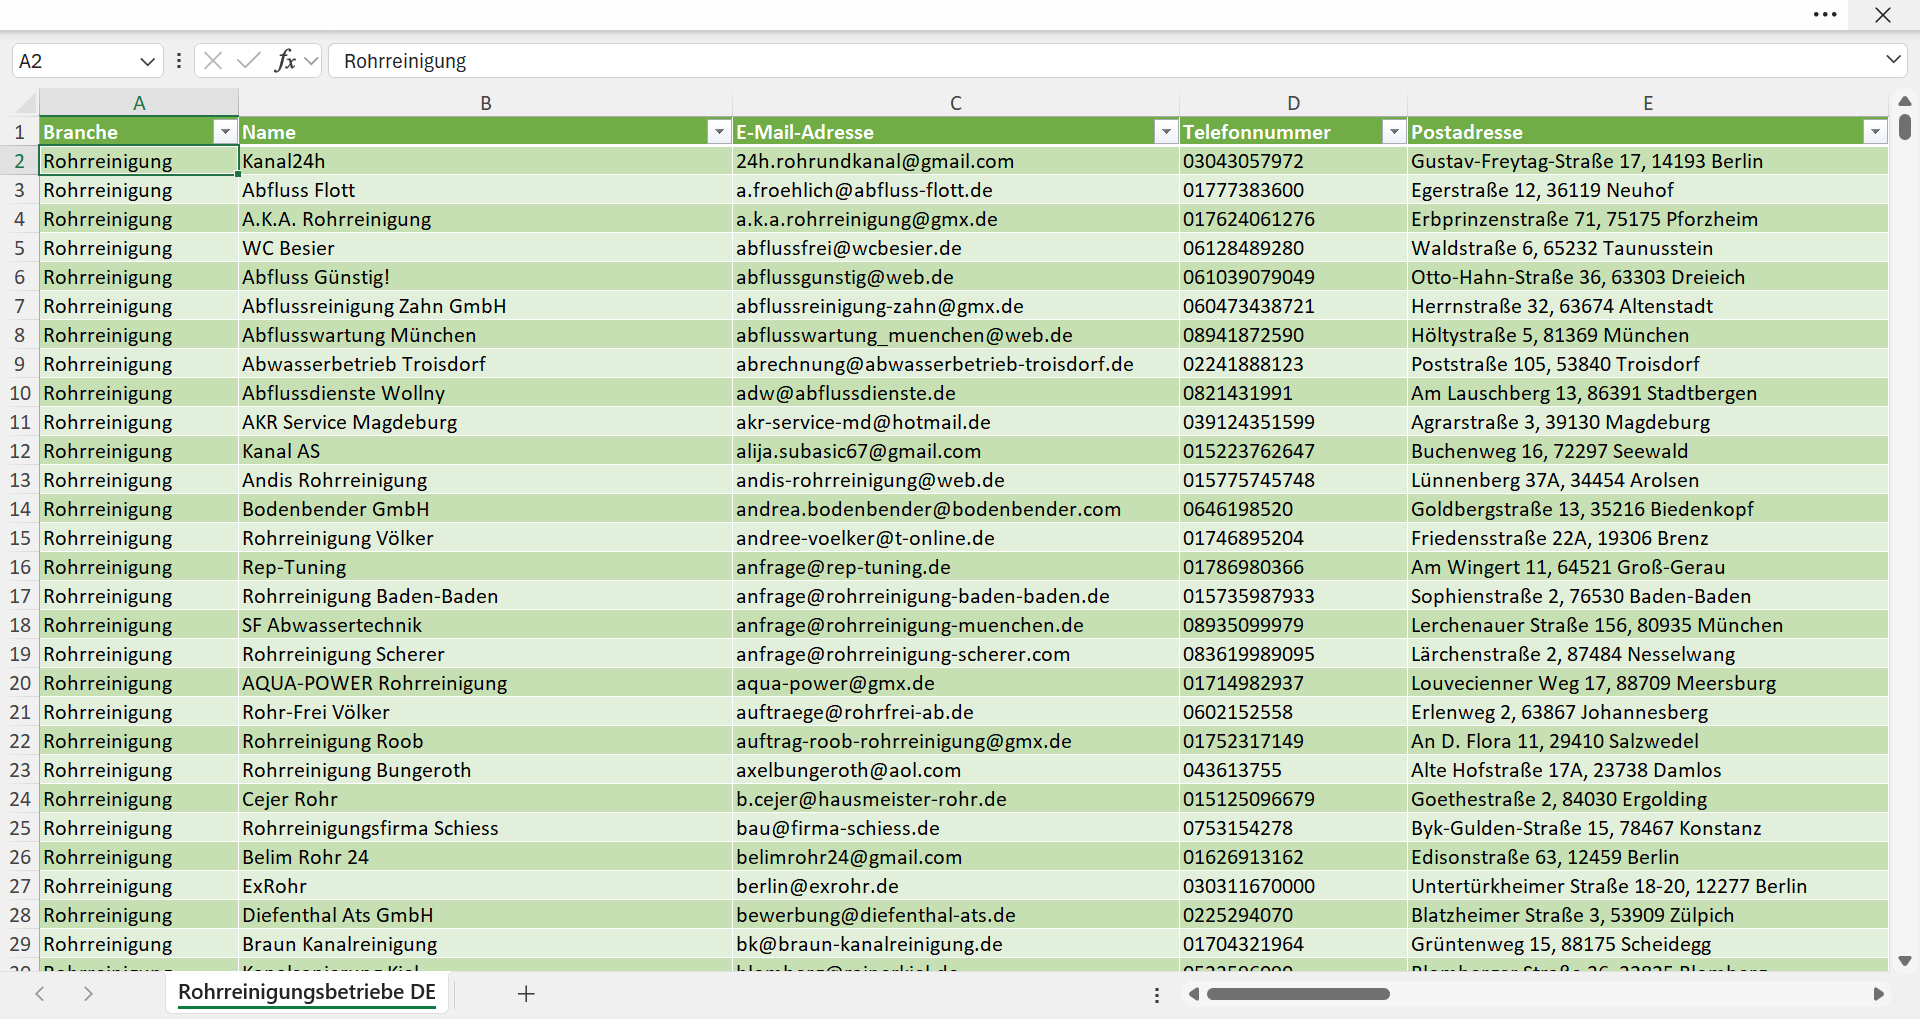Select email alija.subasic67@gmail.com

coord(956,451)
